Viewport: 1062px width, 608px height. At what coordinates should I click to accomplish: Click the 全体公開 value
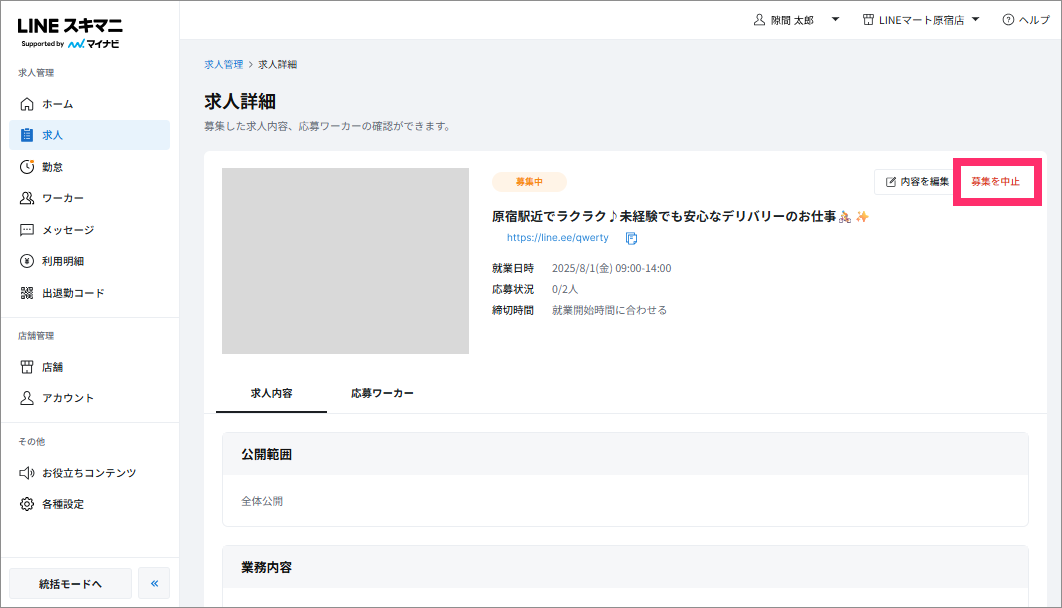(262, 501)
